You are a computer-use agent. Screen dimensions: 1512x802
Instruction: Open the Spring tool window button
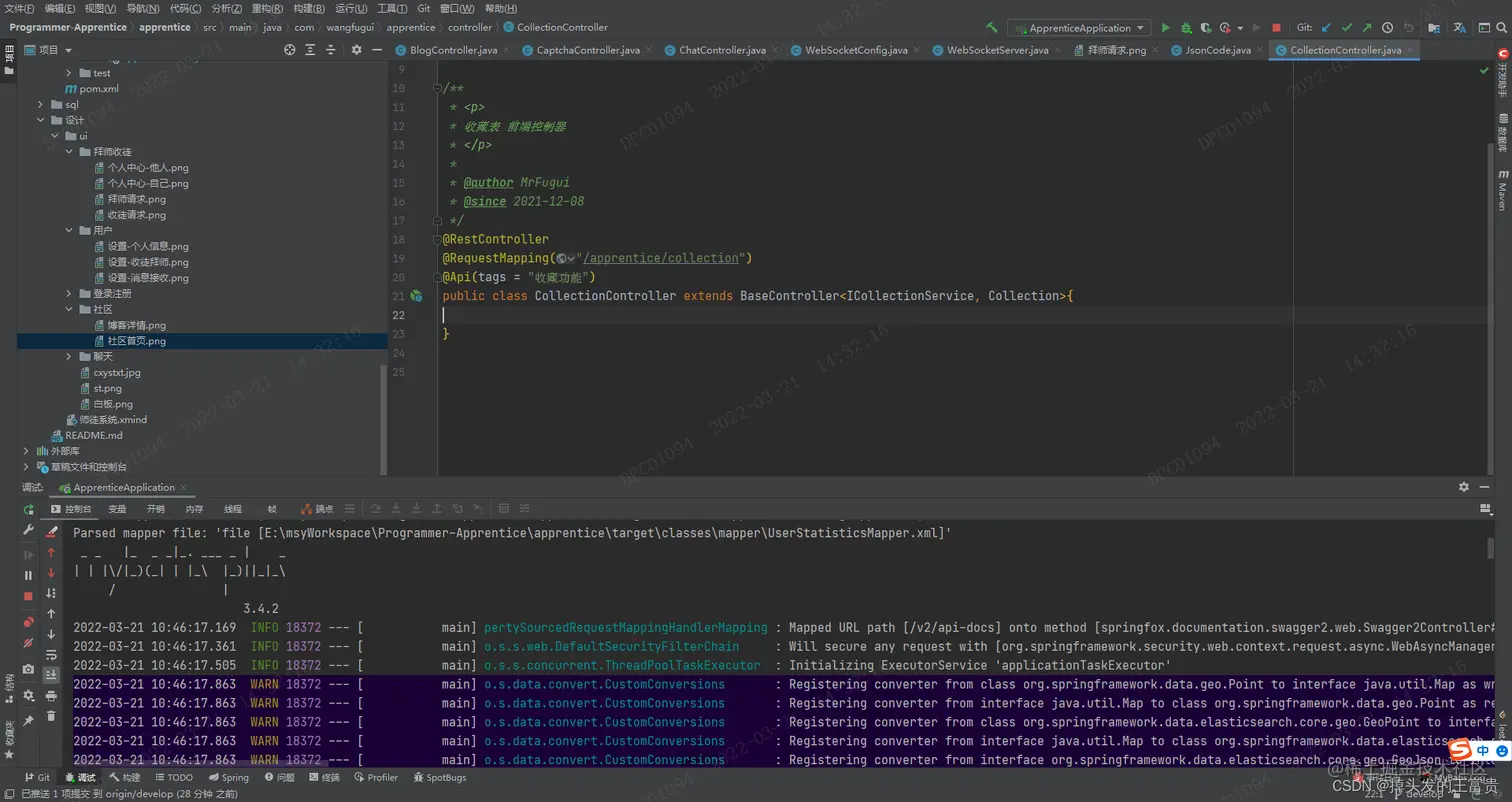[228, 777]
